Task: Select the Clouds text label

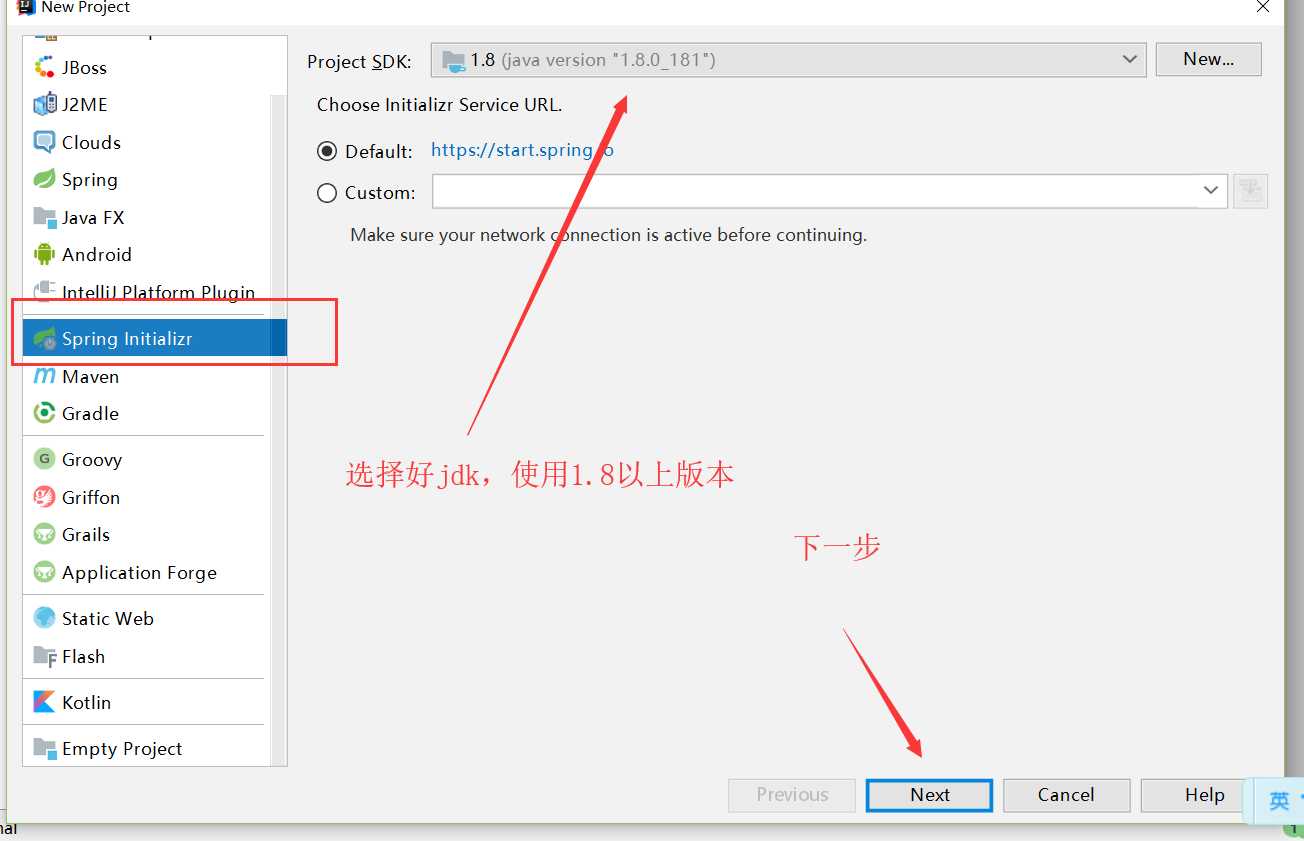Action: (x=91, y=143)
